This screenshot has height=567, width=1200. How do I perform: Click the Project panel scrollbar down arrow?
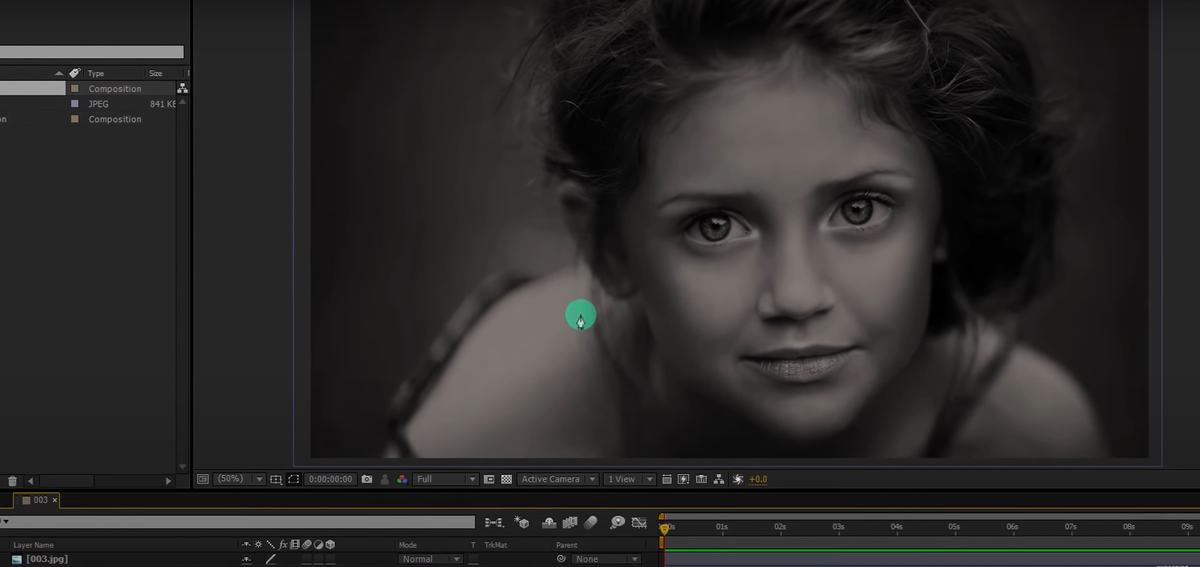tap(182, 466)
